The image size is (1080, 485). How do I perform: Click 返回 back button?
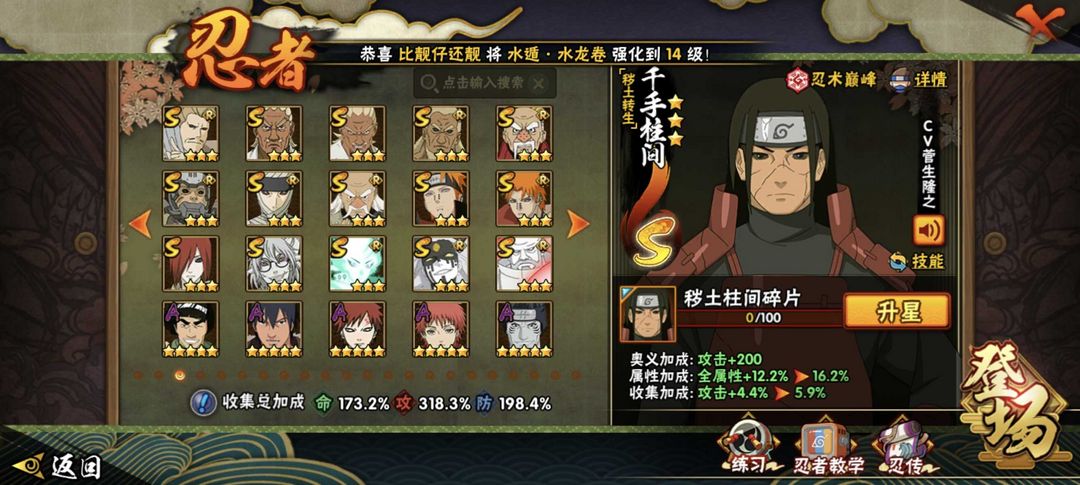(x=58, y=467)
